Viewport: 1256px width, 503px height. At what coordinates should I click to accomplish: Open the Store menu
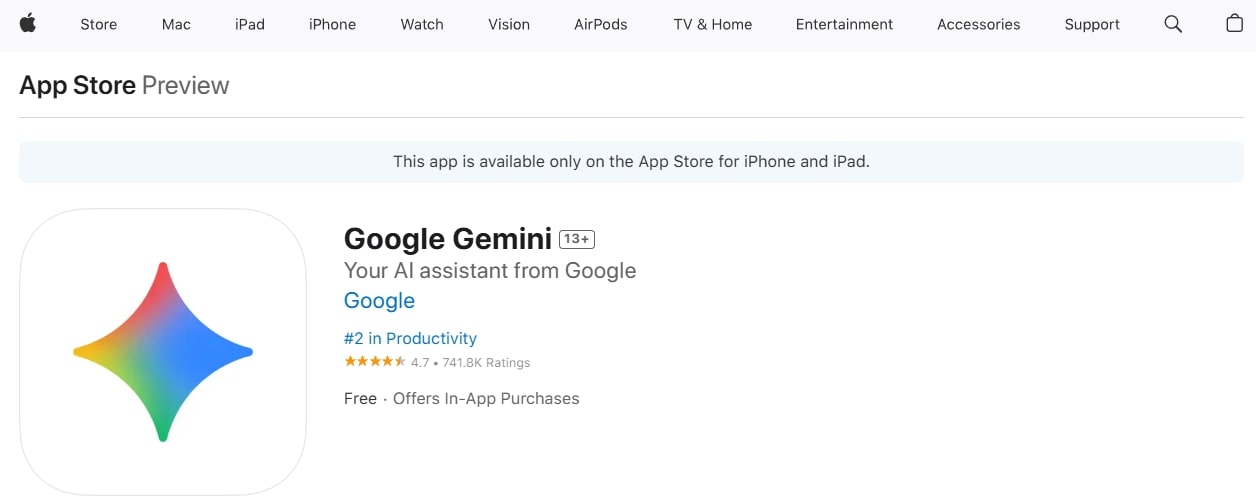point(98,24)
